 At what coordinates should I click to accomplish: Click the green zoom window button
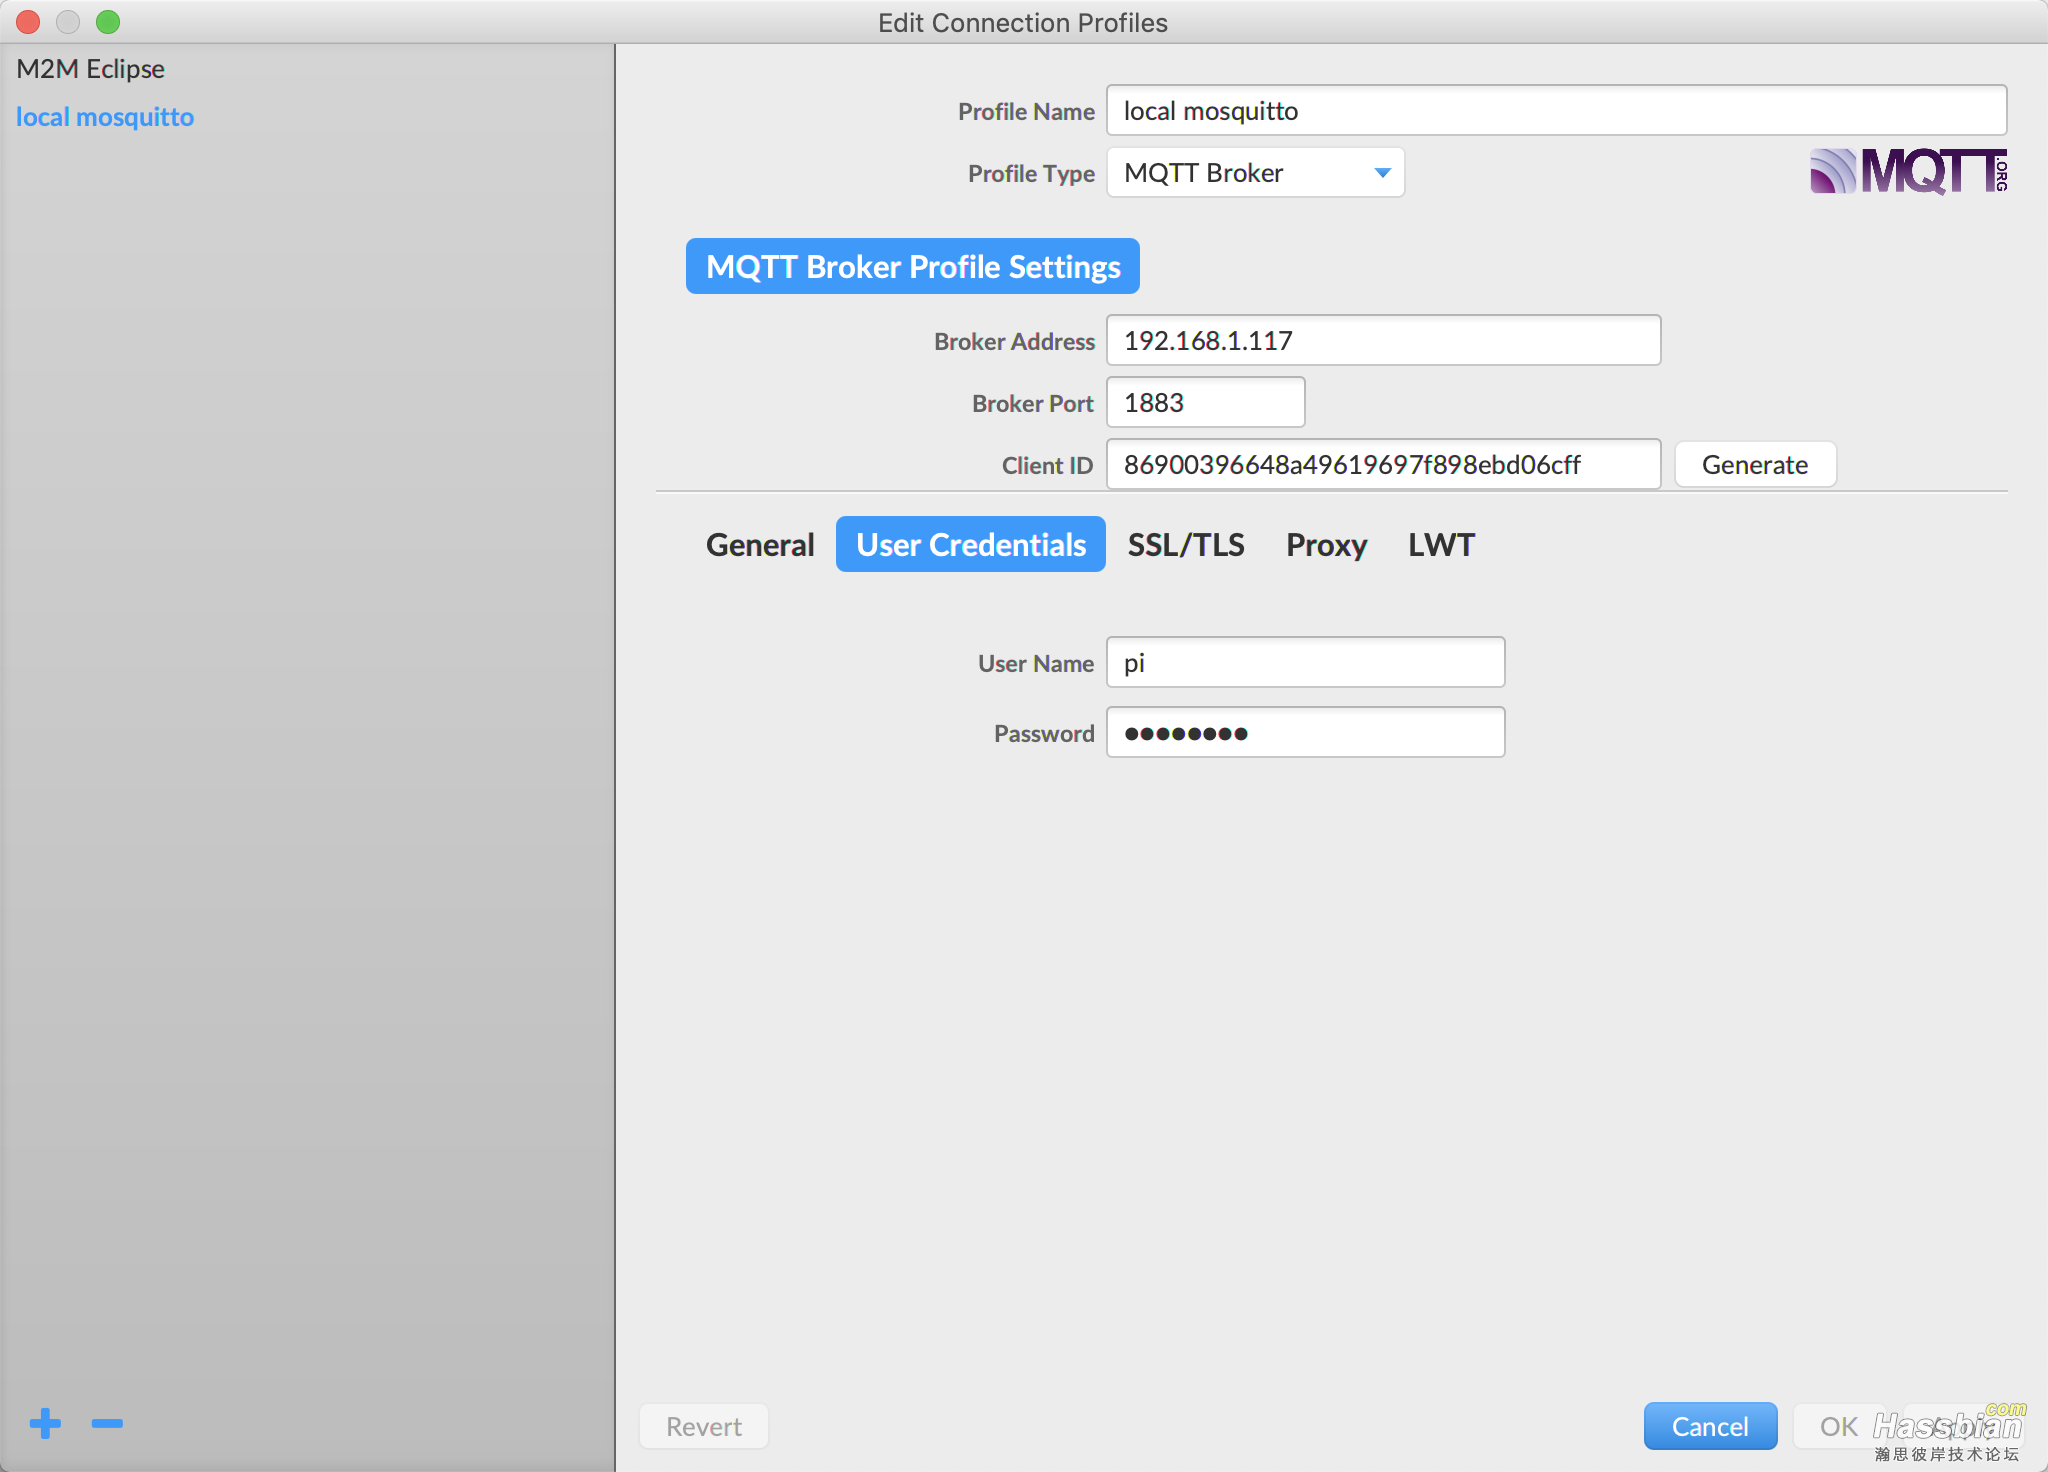(108, 22)
